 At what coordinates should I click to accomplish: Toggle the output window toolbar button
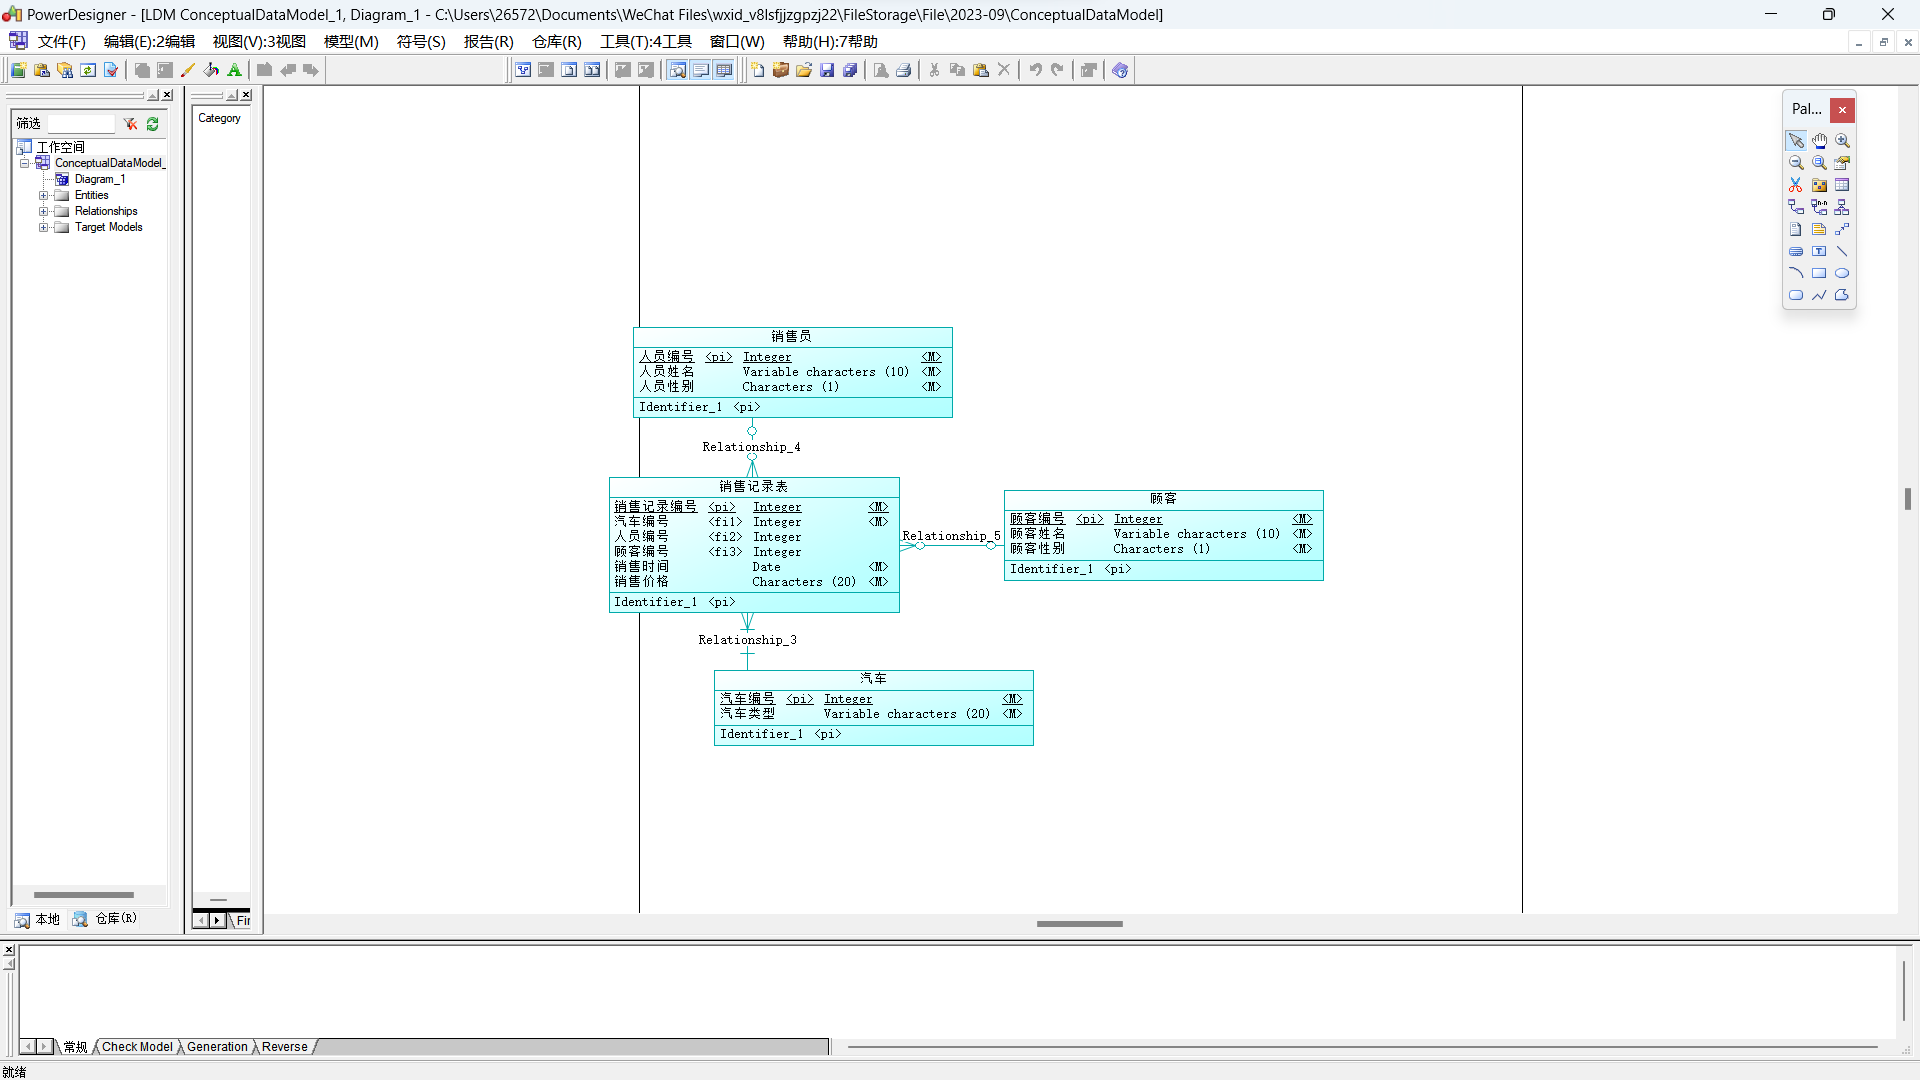[701, 70]
